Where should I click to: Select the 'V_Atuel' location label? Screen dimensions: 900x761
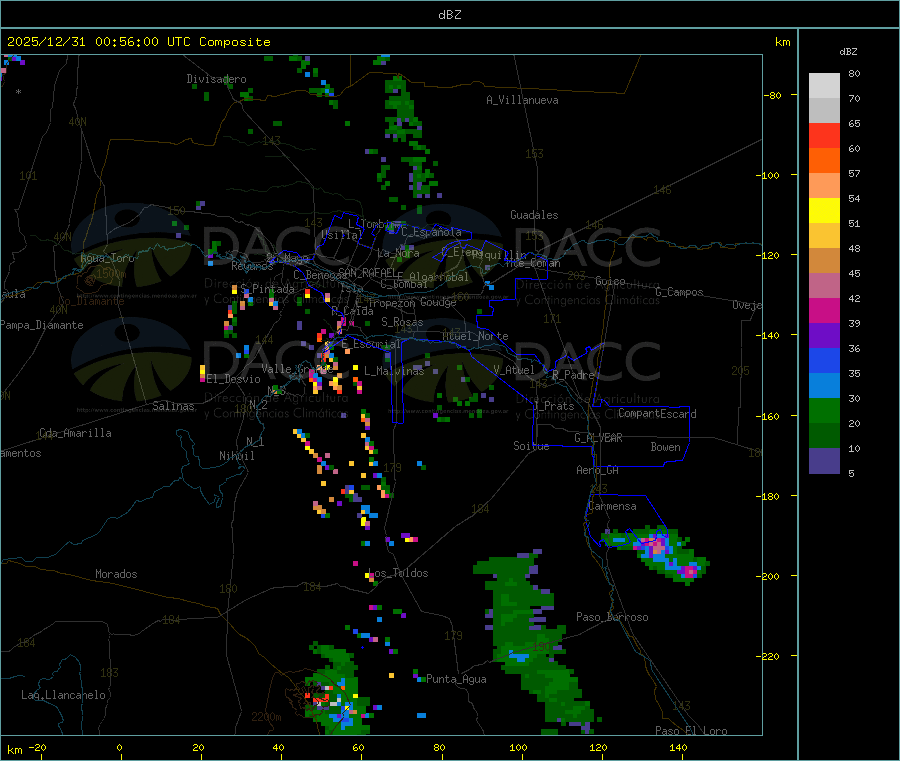click(x=514, y=370)
